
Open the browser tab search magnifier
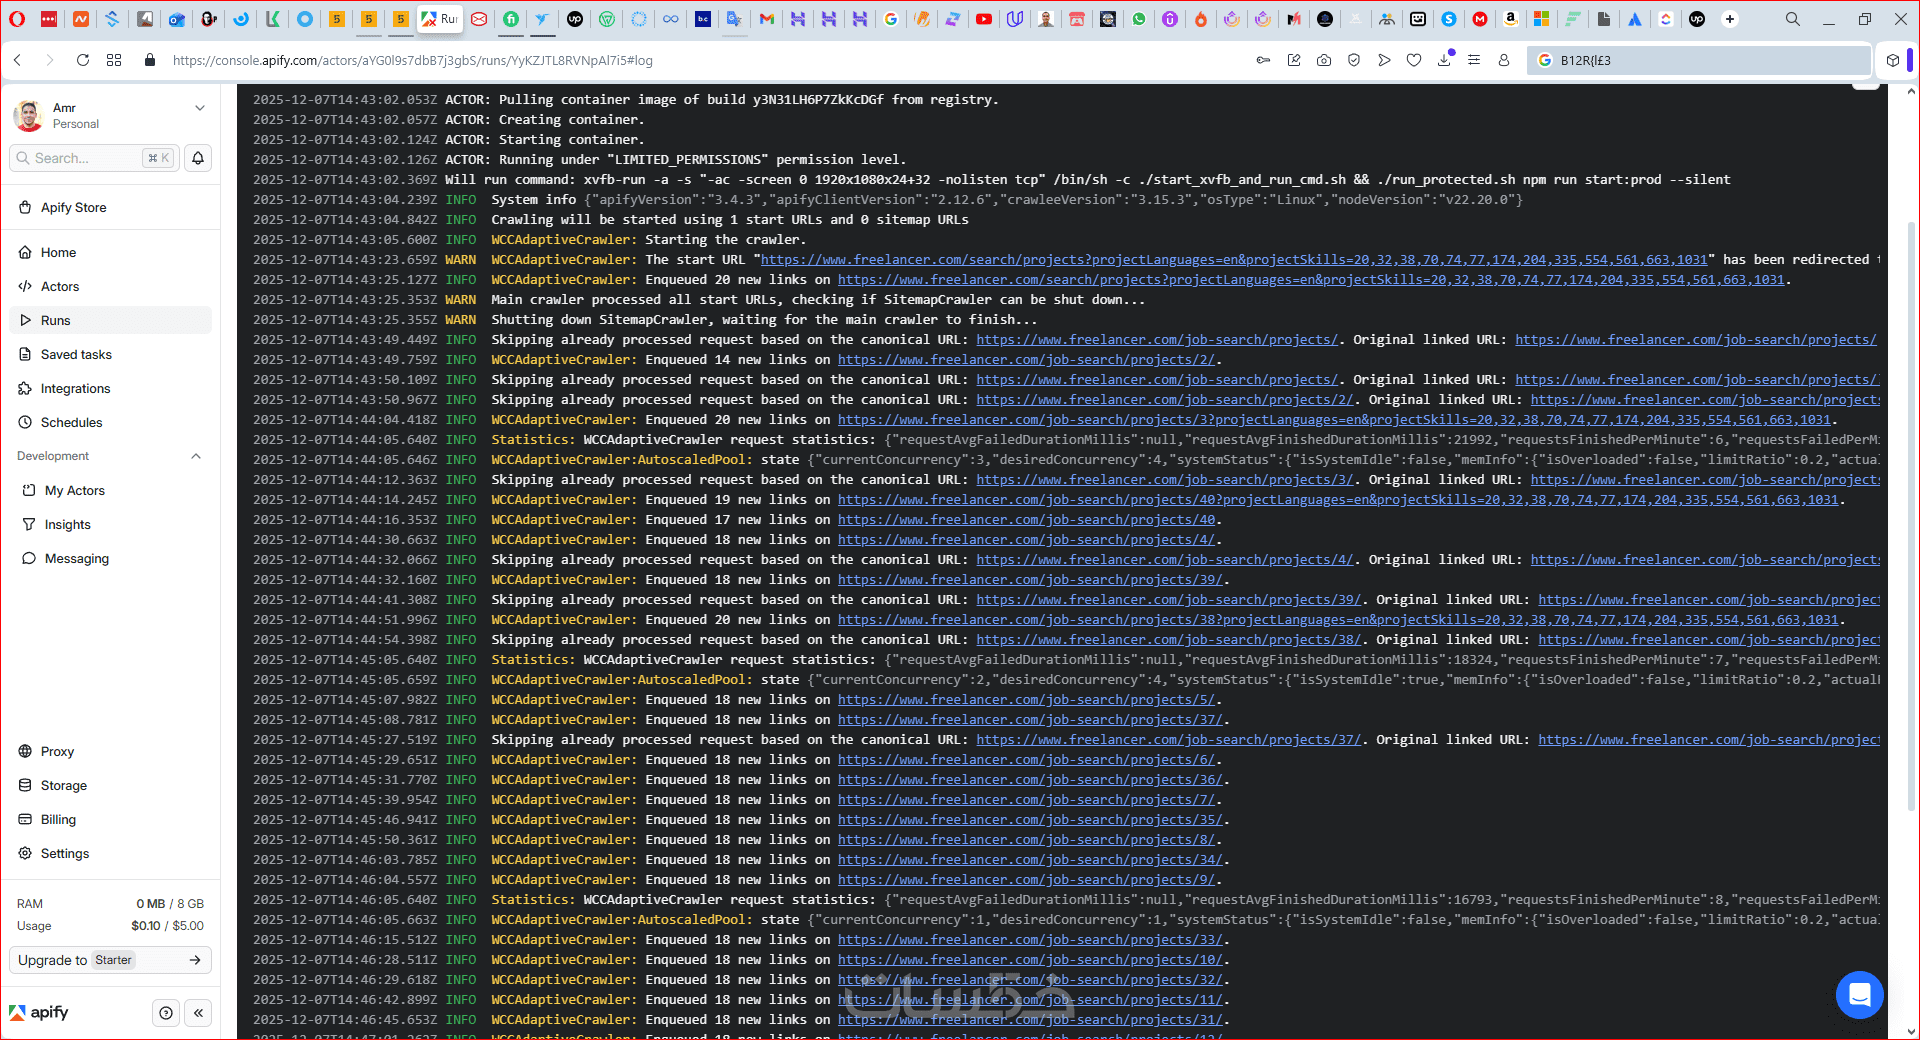pyautogui.click(x=1793, y=19)
